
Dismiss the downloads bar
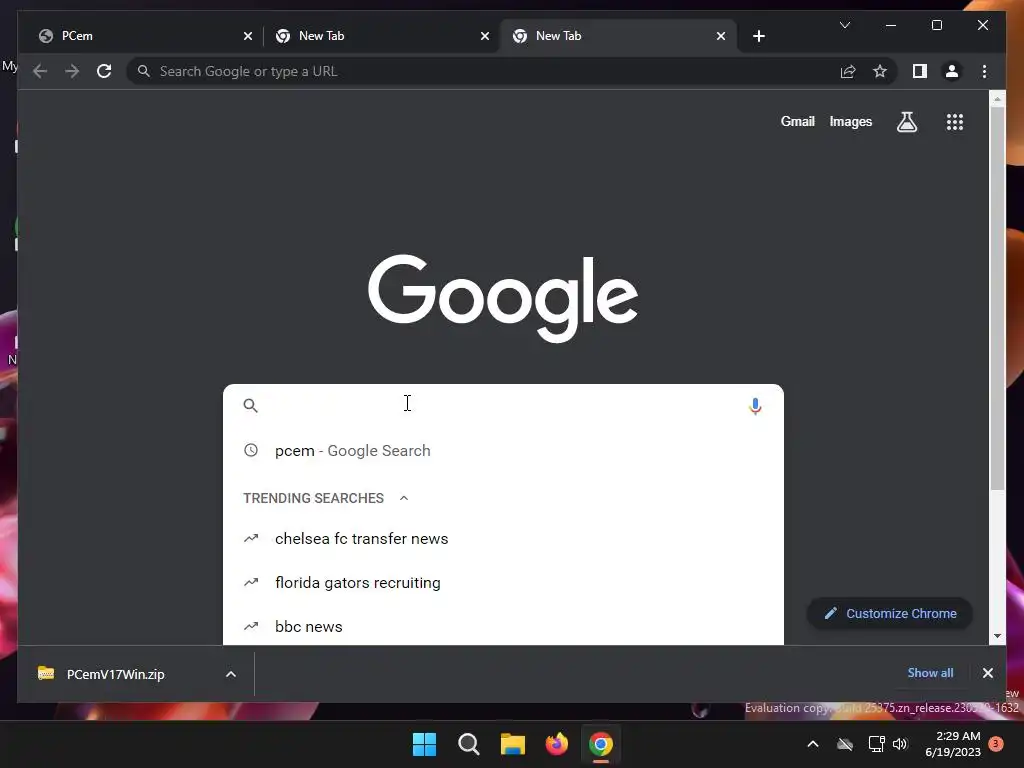[987, 673]
